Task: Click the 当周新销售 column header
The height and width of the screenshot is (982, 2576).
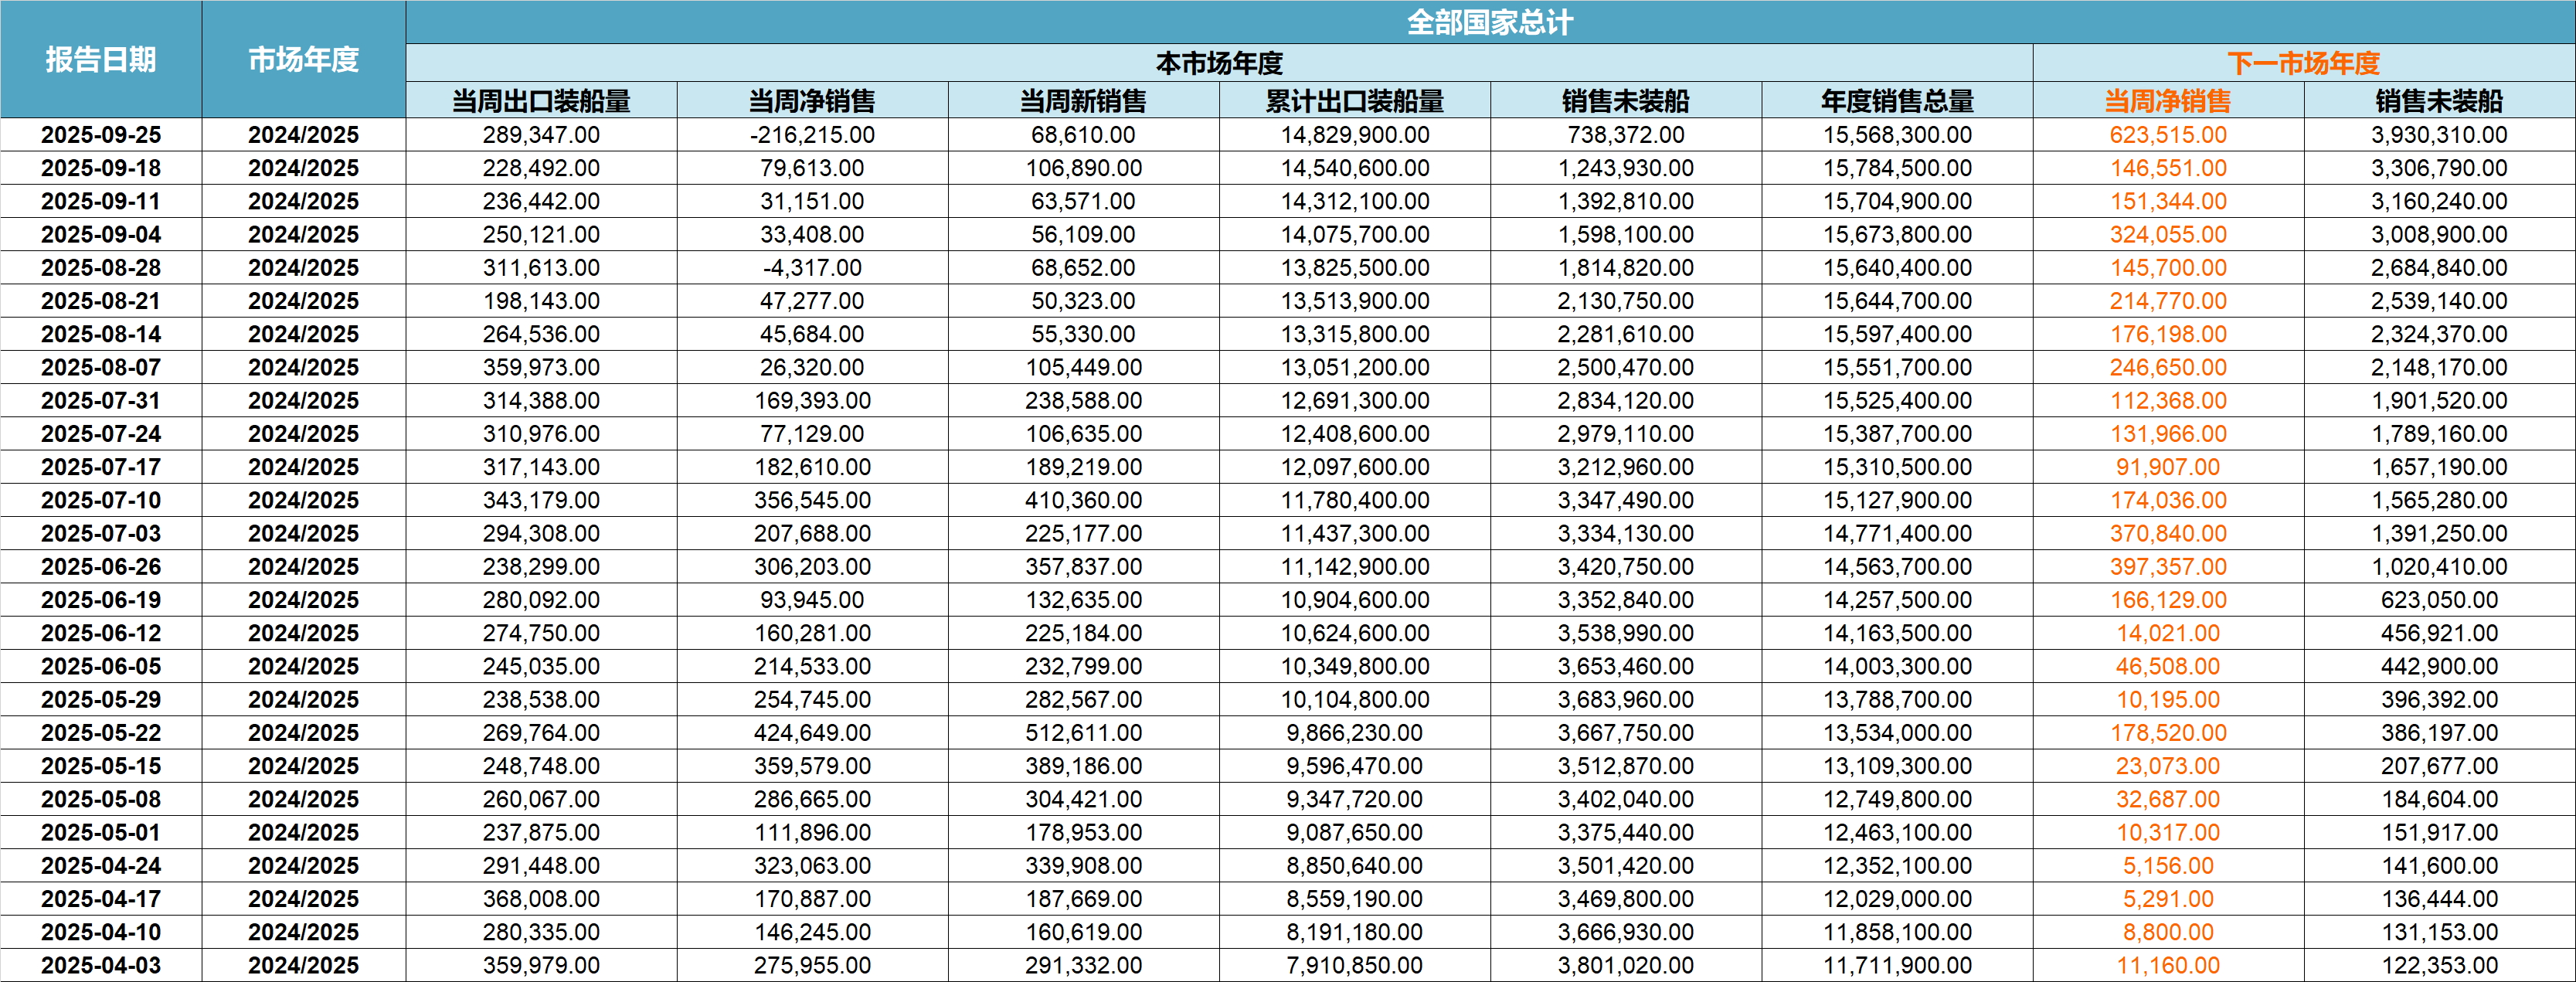Action: (1083, 101)
